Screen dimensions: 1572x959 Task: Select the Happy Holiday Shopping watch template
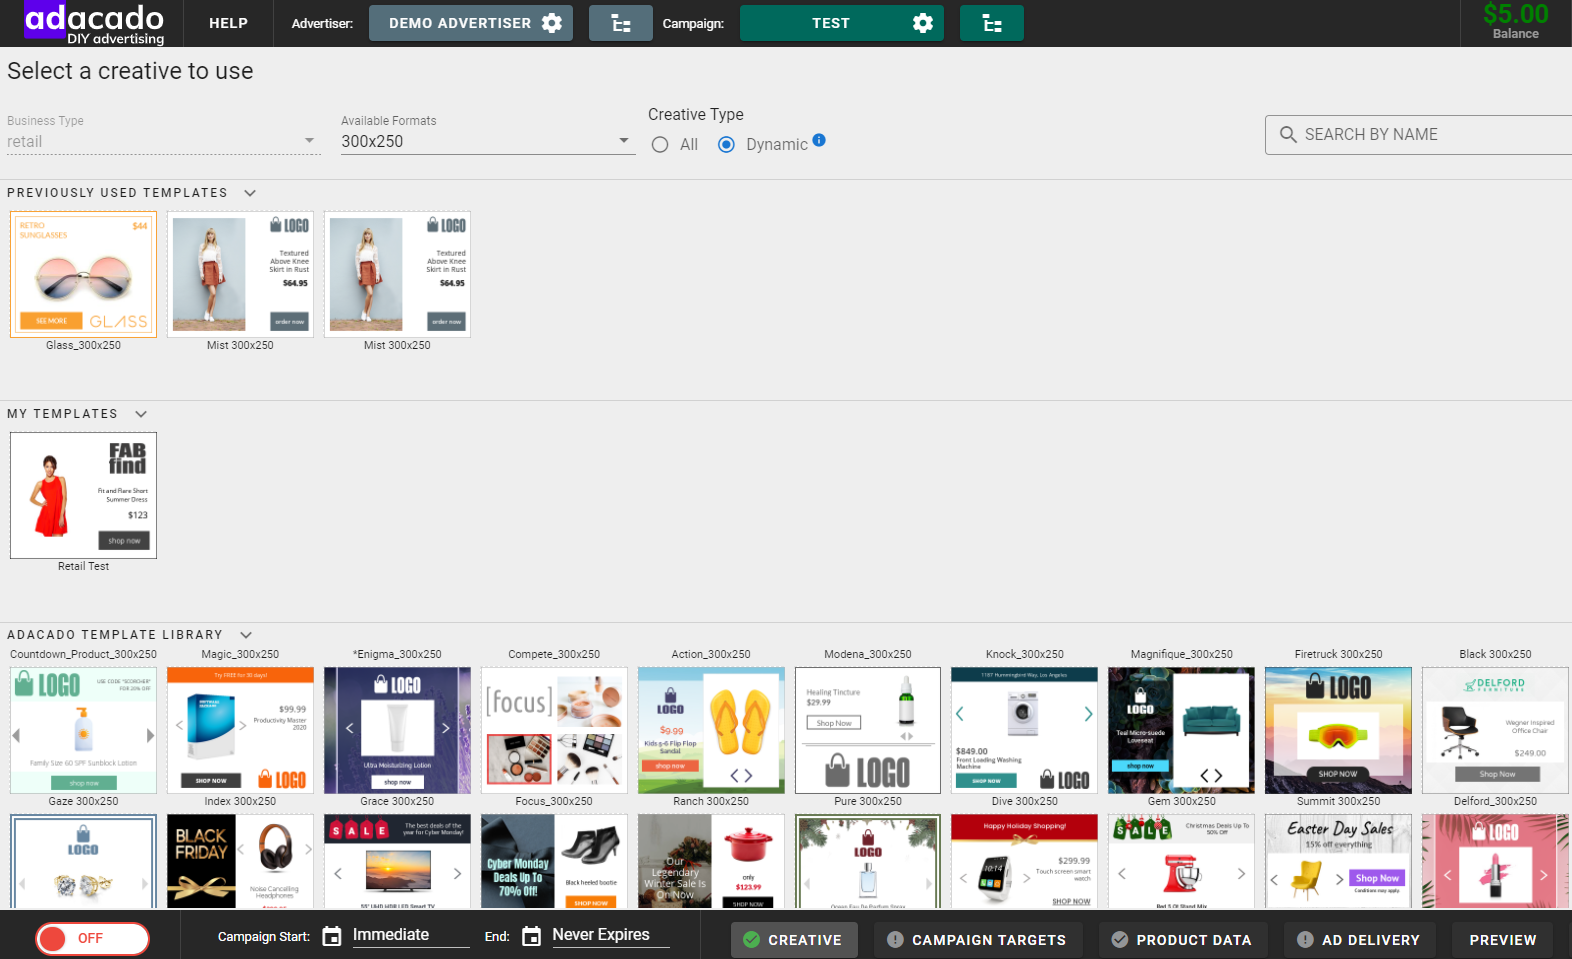pos(1024,861)
